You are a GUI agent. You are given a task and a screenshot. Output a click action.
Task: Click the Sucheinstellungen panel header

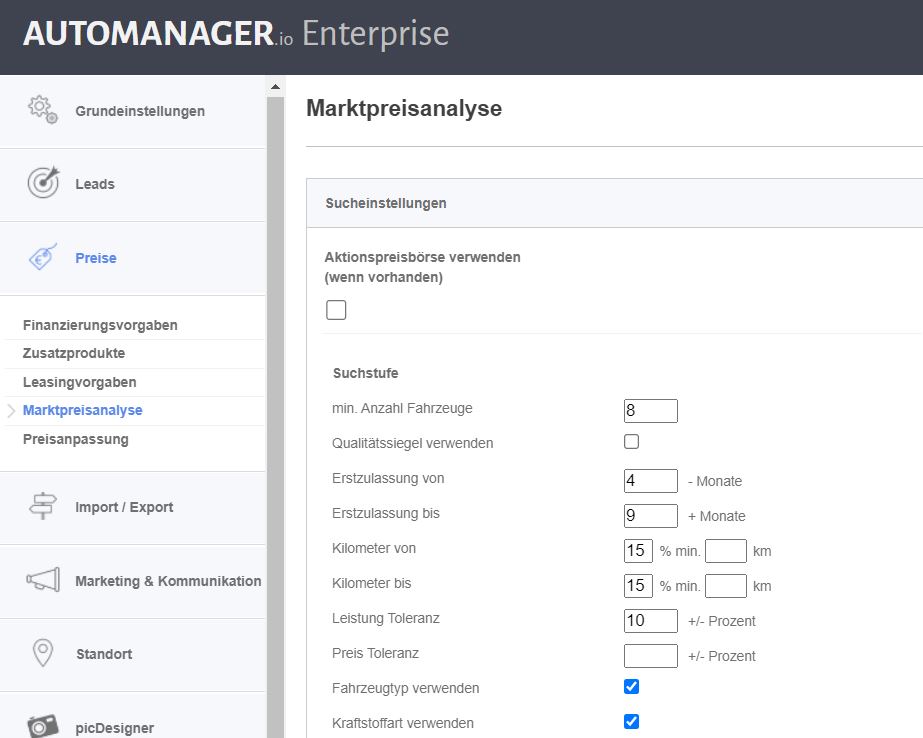click(x=615, y=203)
